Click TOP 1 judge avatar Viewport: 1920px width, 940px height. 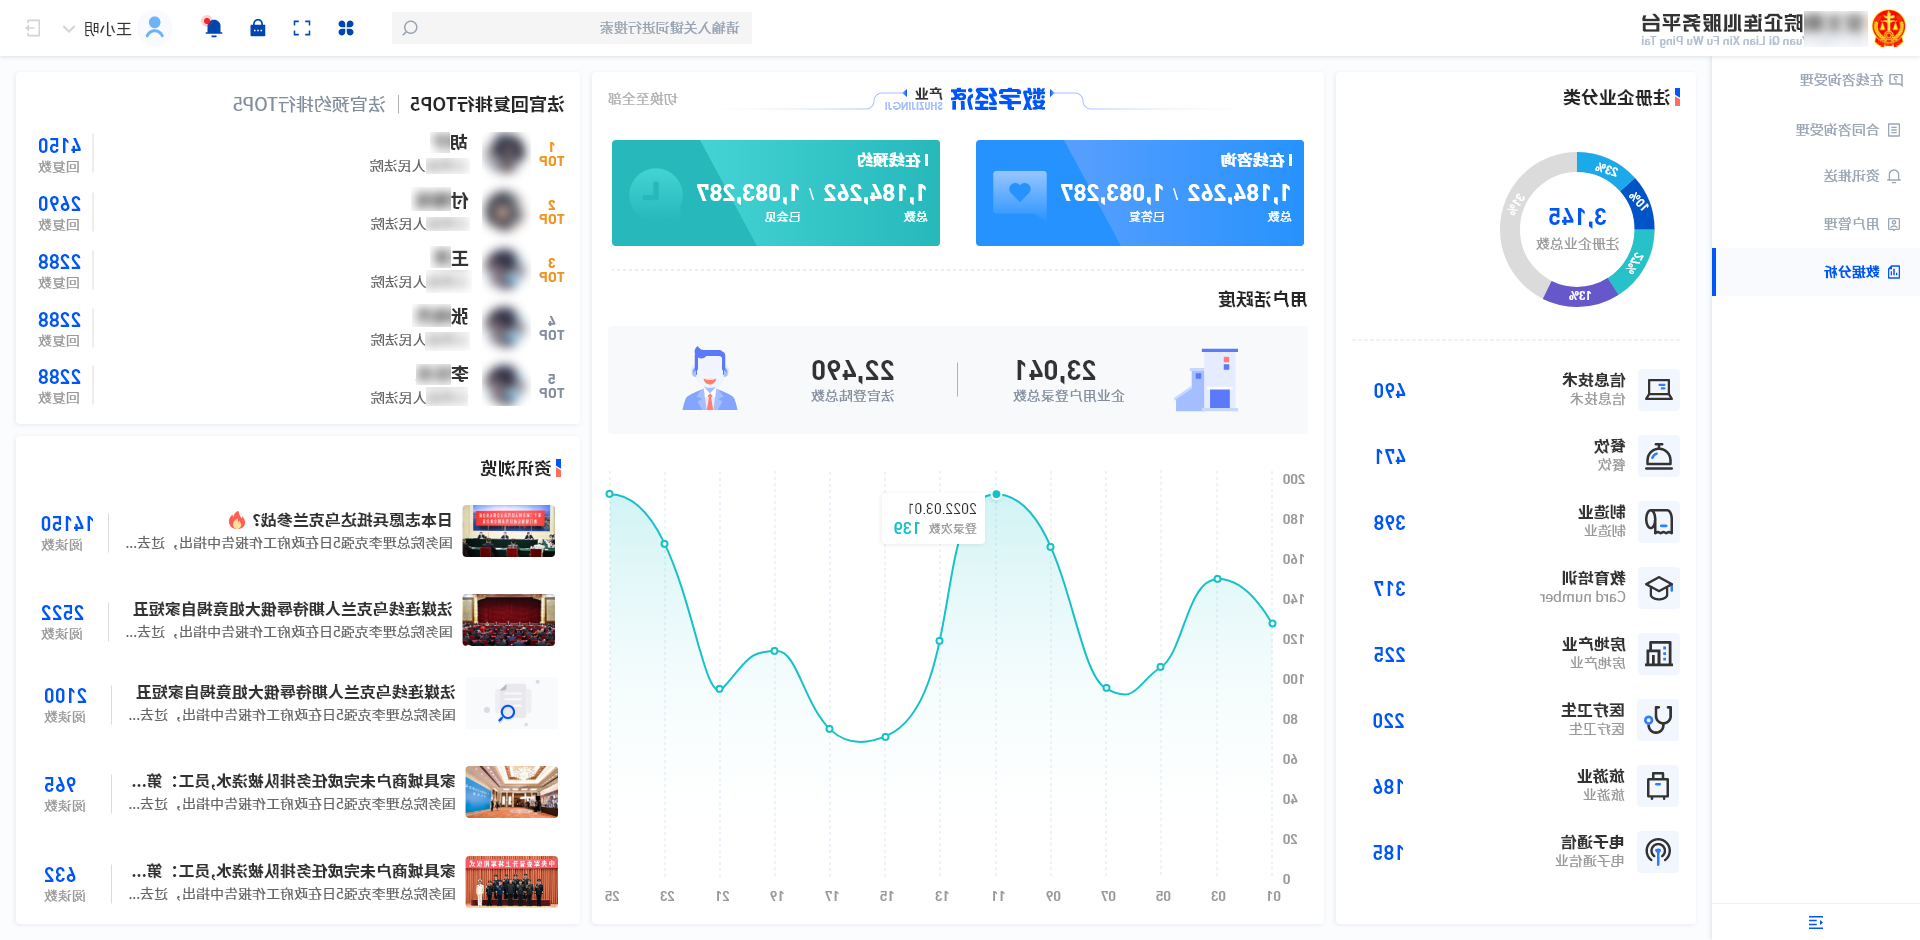506,153
